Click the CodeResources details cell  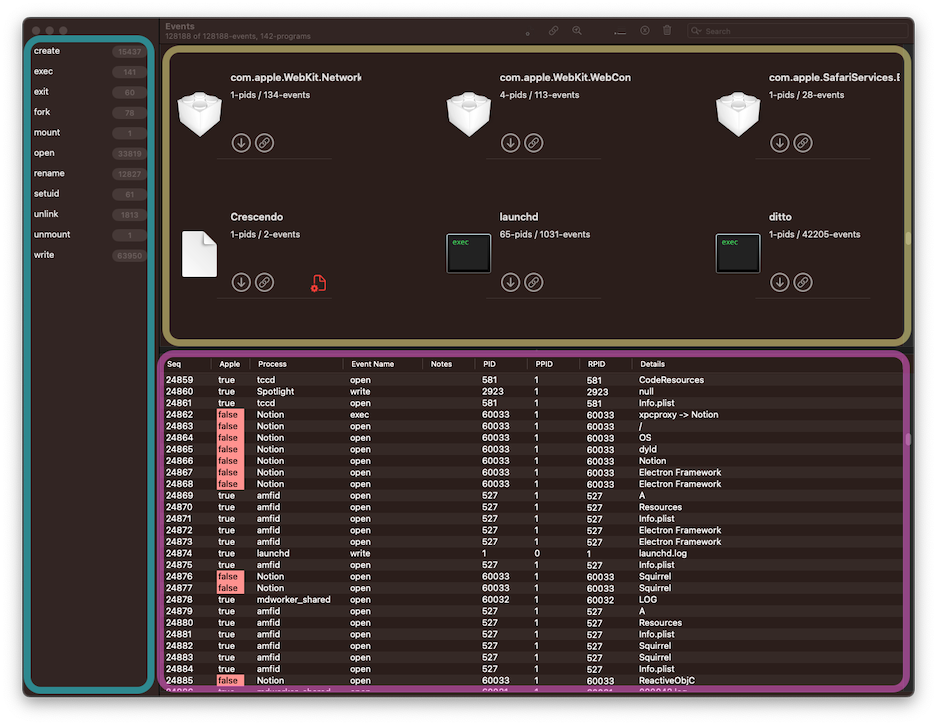coord(671,380)
